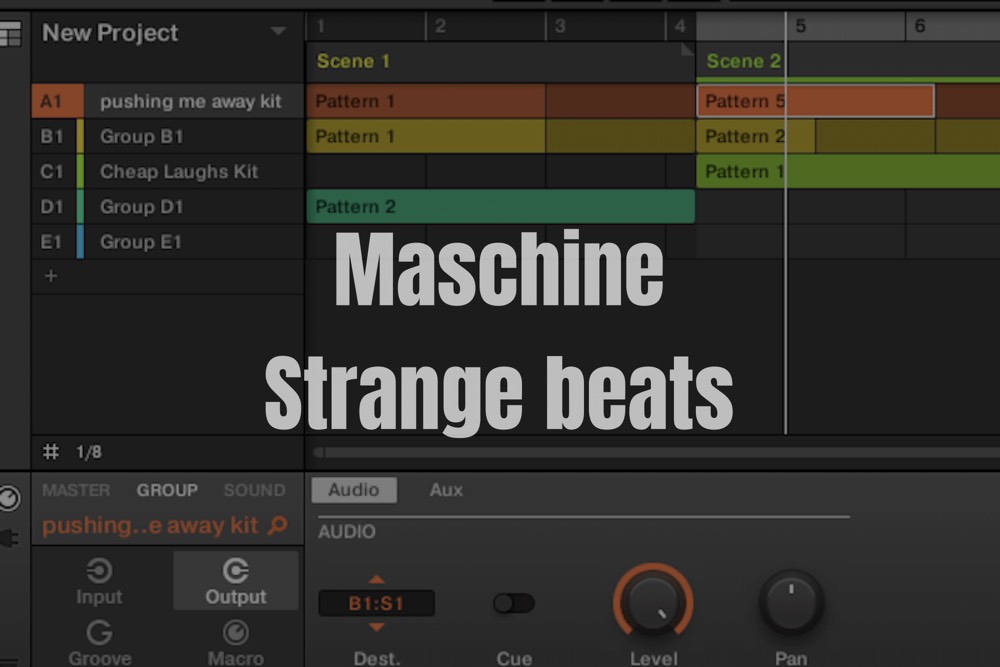1000x667 pixels.
Task: Open the Groove properties page
Action: (x=100, y=641)
